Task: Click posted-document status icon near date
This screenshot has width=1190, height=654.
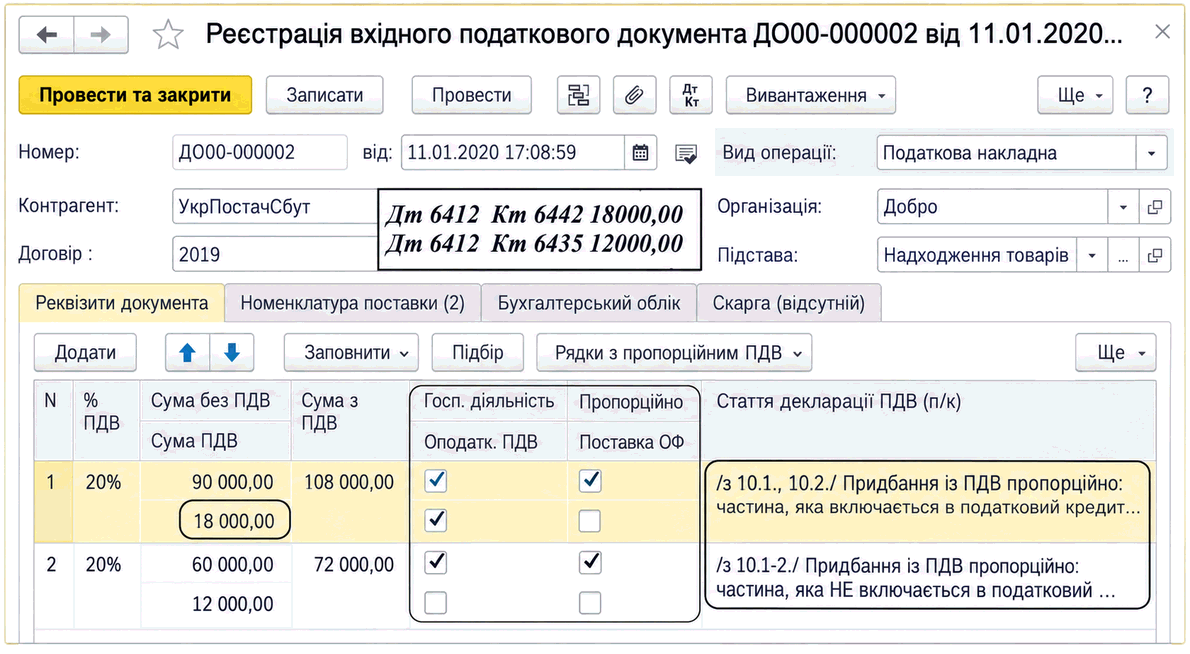Action: [686, 154]
